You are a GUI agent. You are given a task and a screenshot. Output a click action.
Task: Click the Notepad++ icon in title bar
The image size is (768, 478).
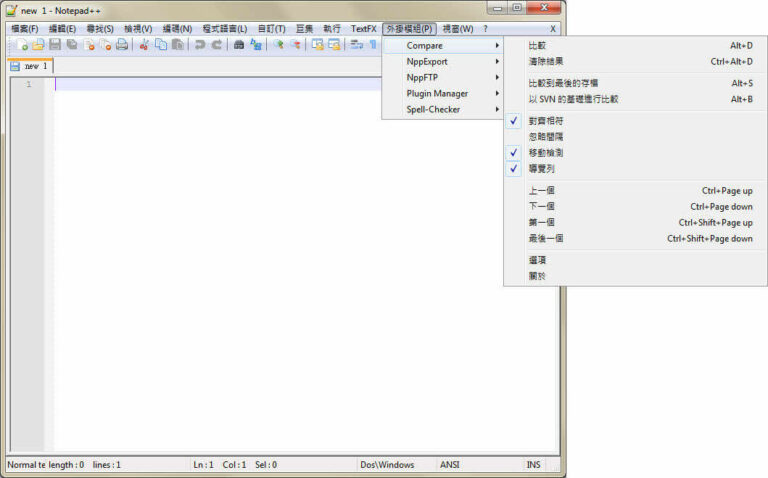[x=11, y=10]
